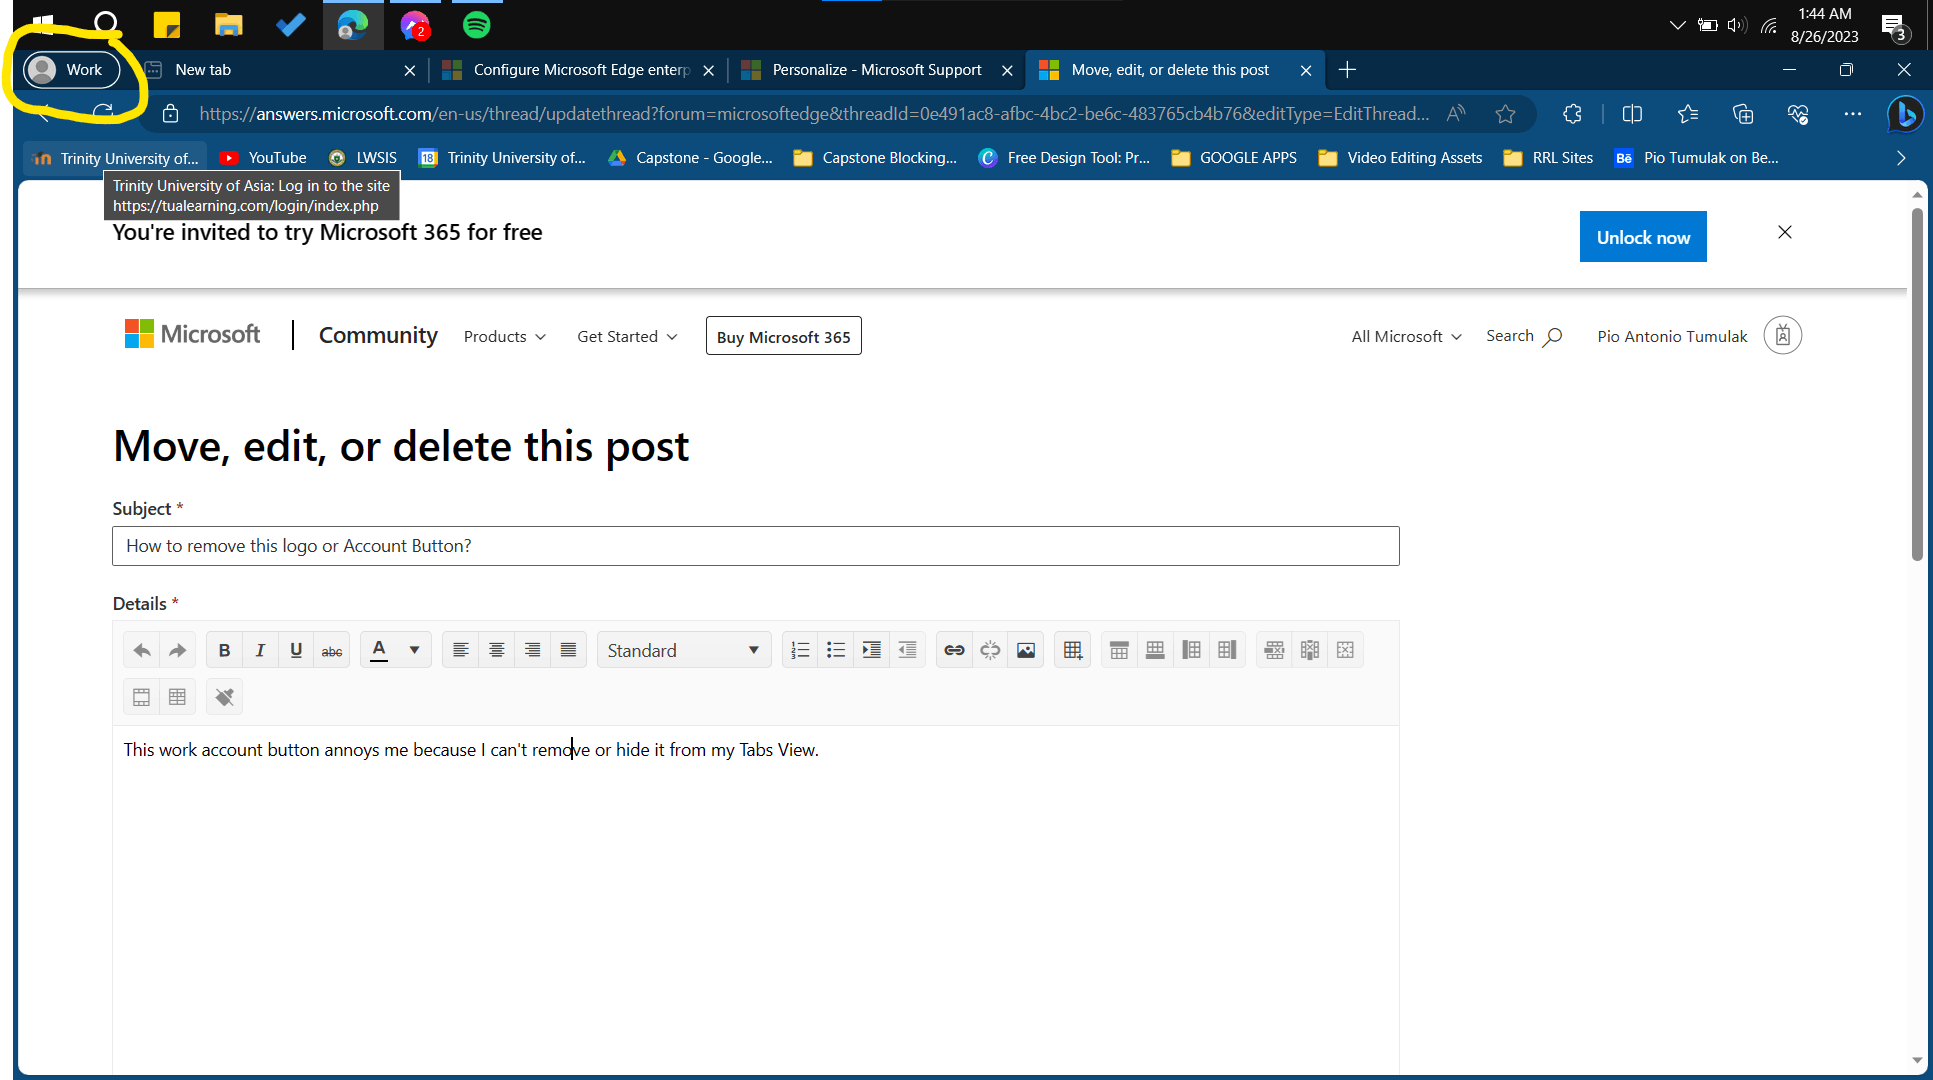
Task: Expand the All Microsoft dropdown
Action: [1406, 337]
